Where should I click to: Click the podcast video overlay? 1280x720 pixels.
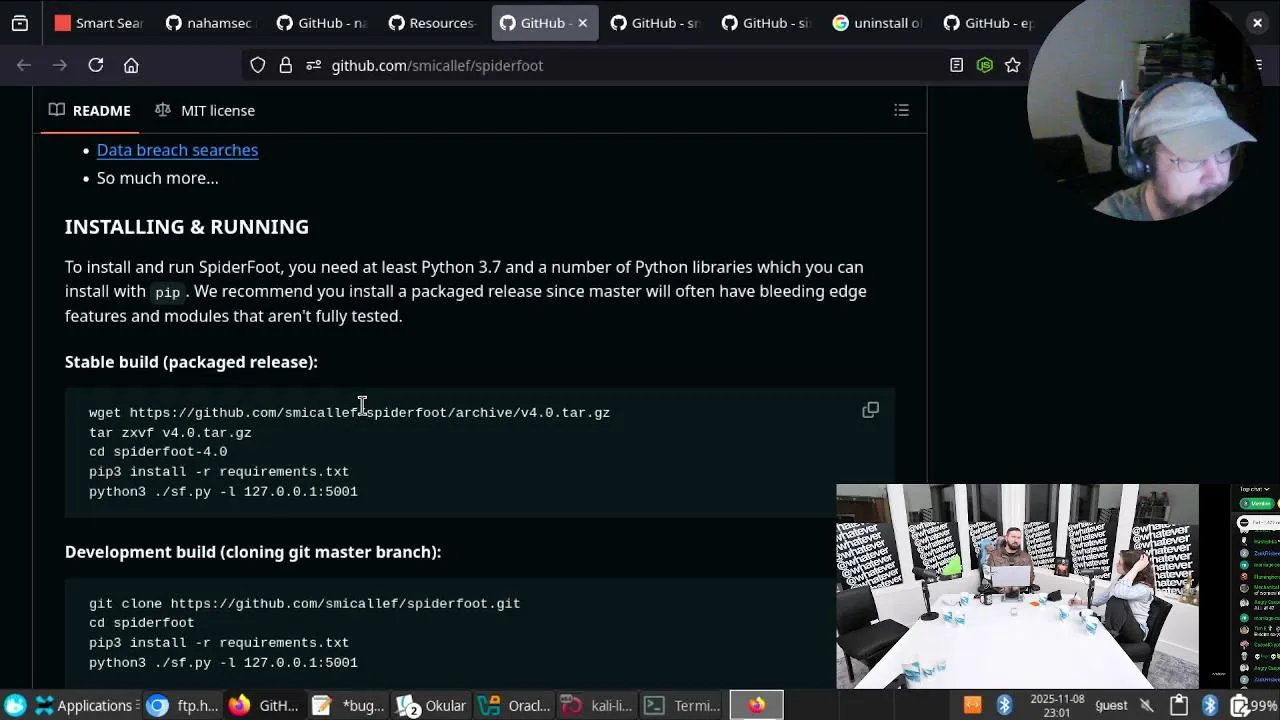1017,586
